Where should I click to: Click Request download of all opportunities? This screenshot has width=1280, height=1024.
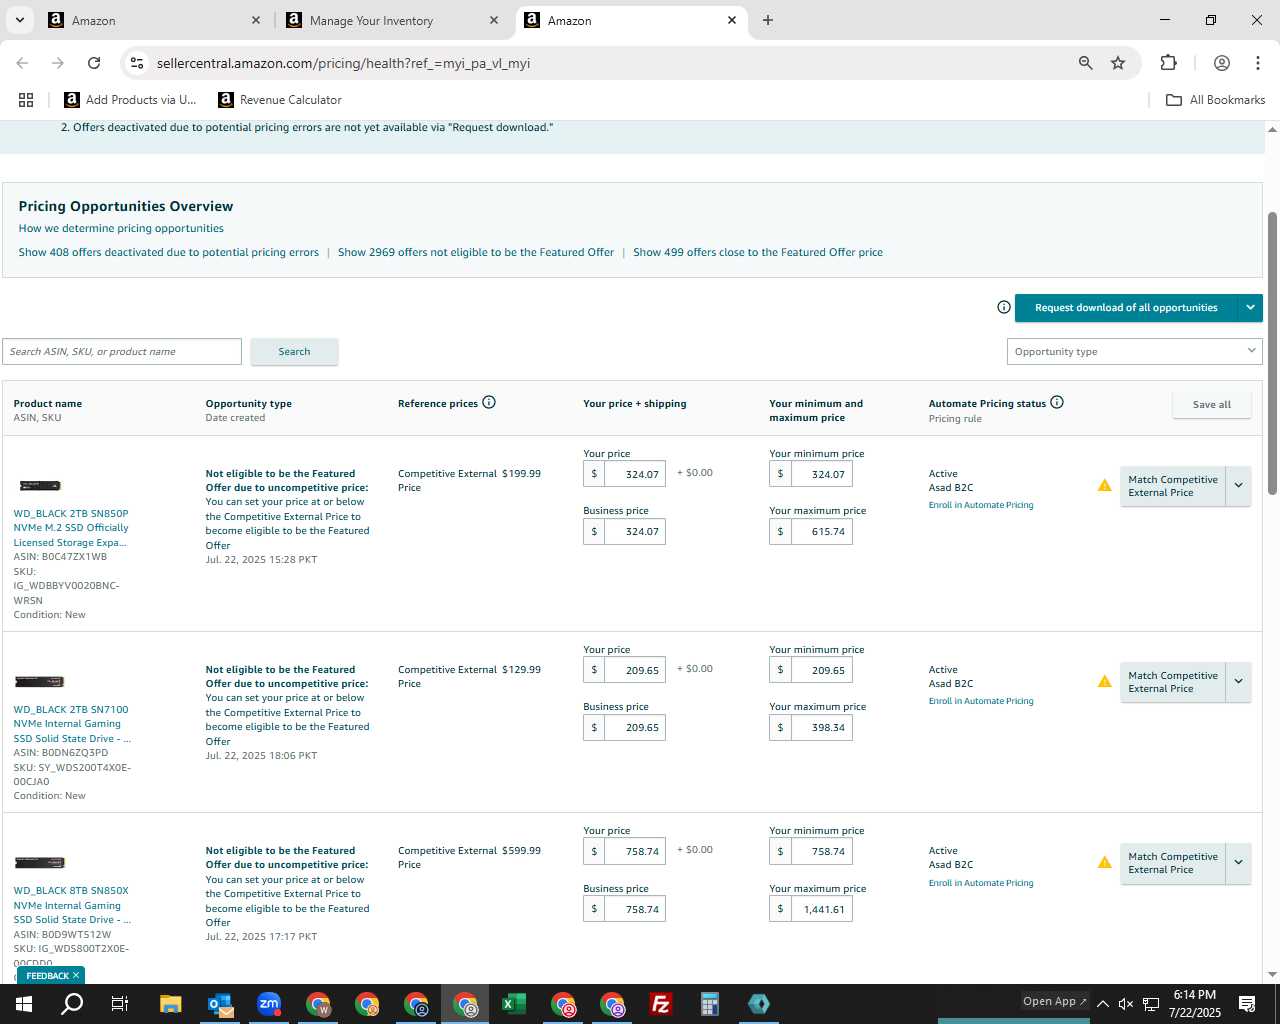point(1126,308)
